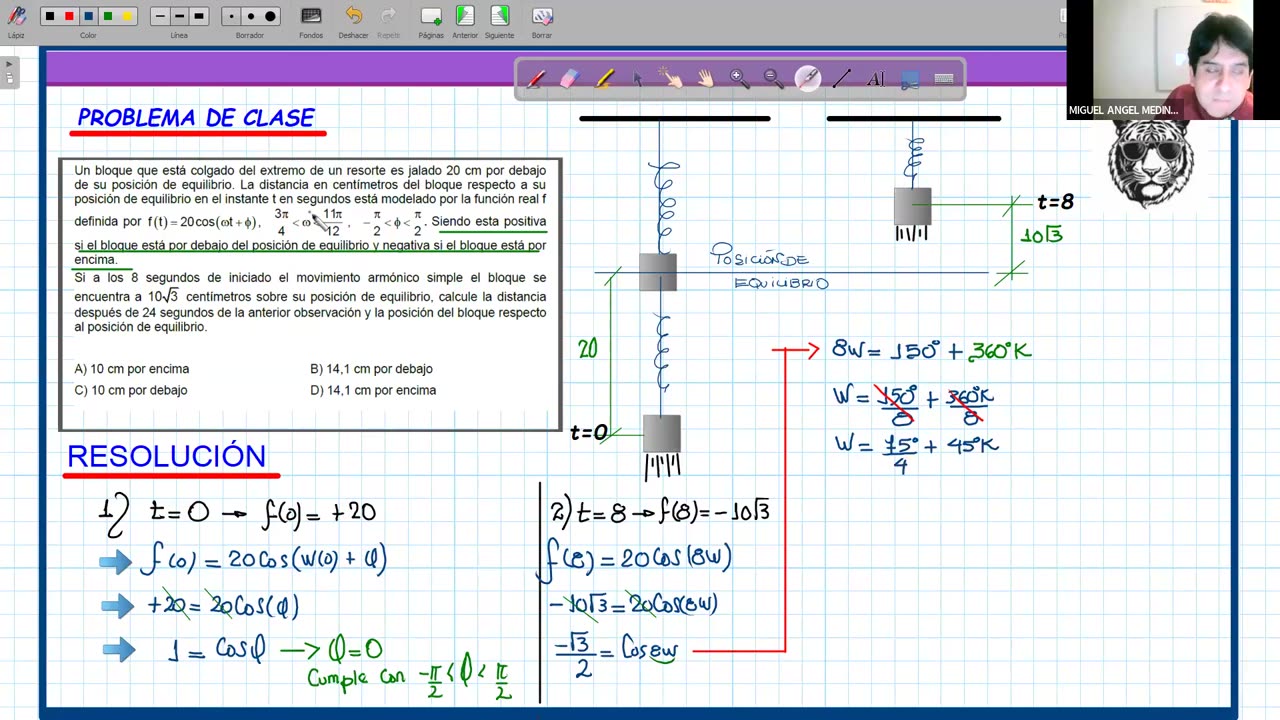This screenshot has height=720, width=1280.
Task: Pick the yellow highlighter in floating toolbar
Action: 604,79
